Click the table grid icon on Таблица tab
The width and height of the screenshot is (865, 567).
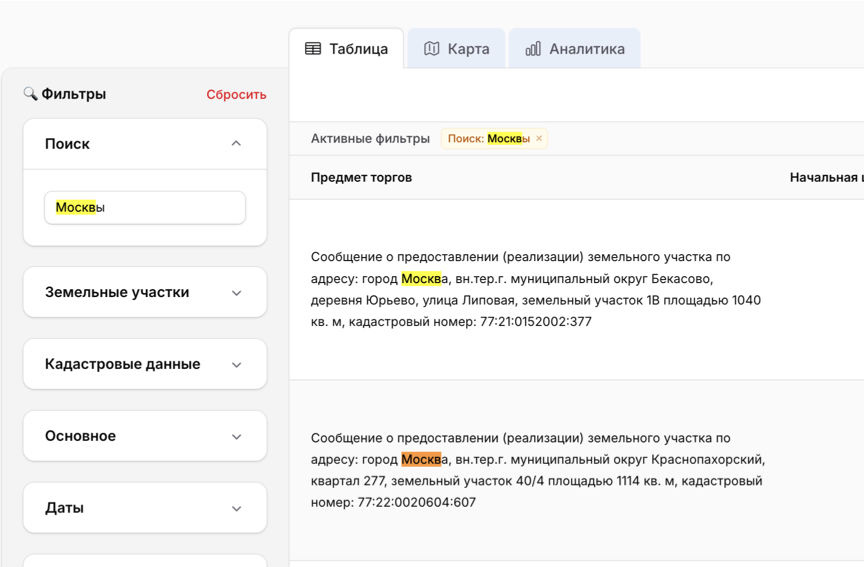(313, 49)
